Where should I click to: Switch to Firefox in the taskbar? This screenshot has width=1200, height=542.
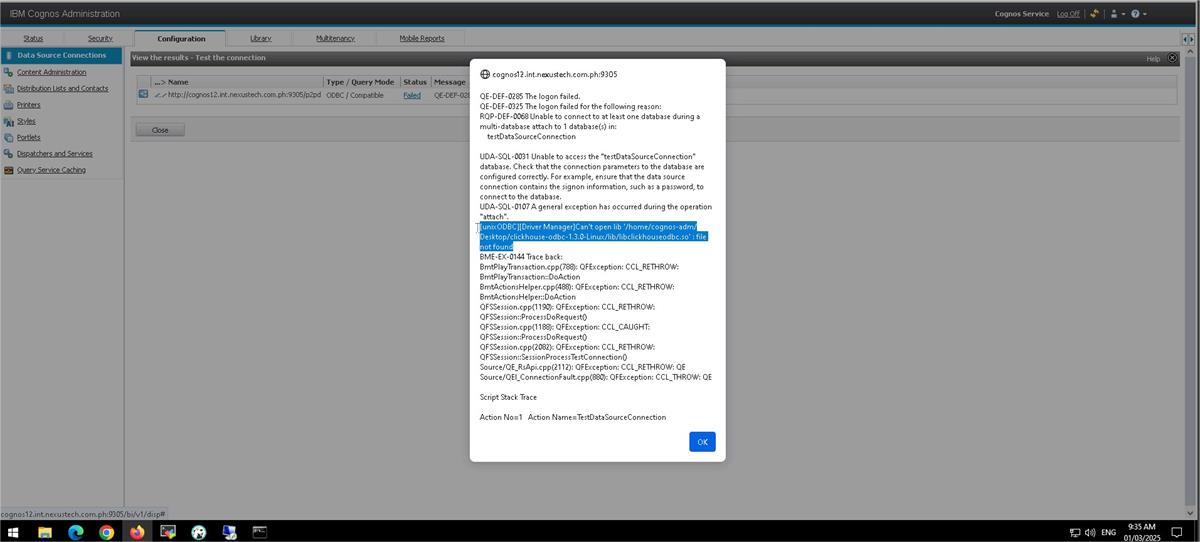137,532
